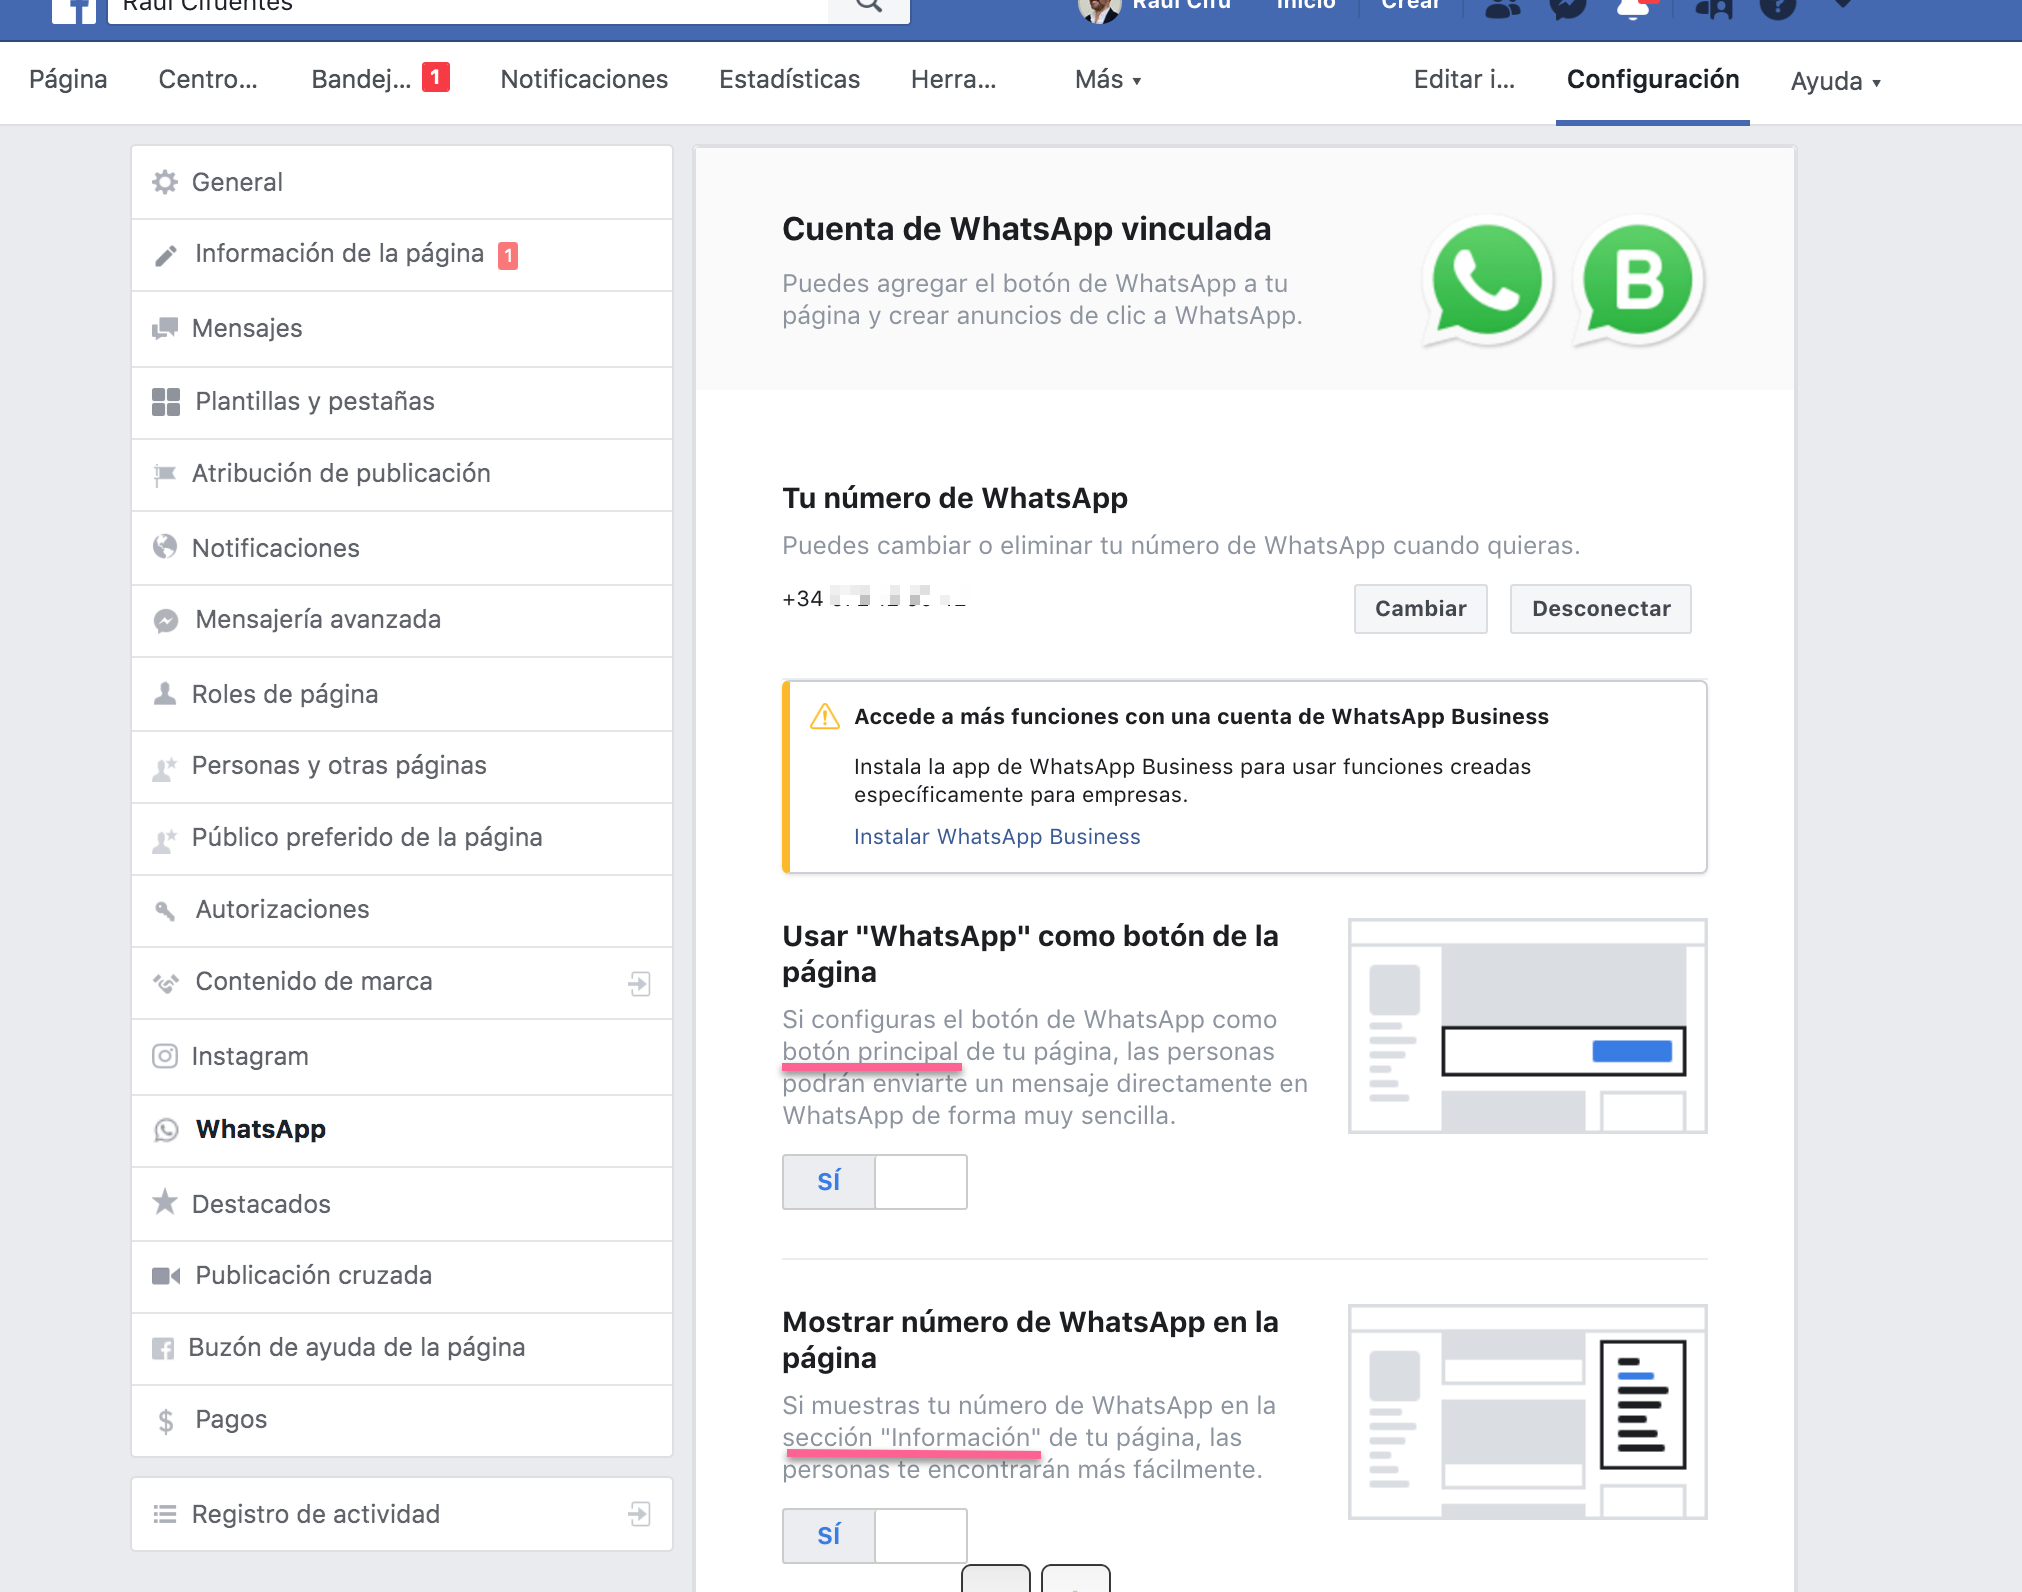Click the globe icon beside Notificaciones in sidebar
Viewport: 2022px width, 1592px height.
(165, 547)
